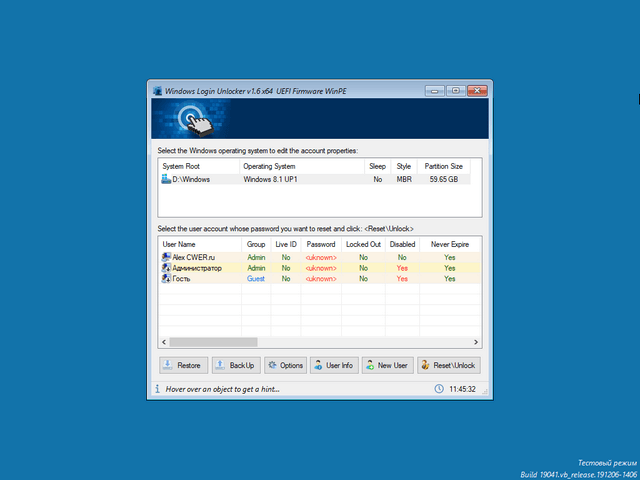
Task: Click the Password column header
Action: point(321,244)
